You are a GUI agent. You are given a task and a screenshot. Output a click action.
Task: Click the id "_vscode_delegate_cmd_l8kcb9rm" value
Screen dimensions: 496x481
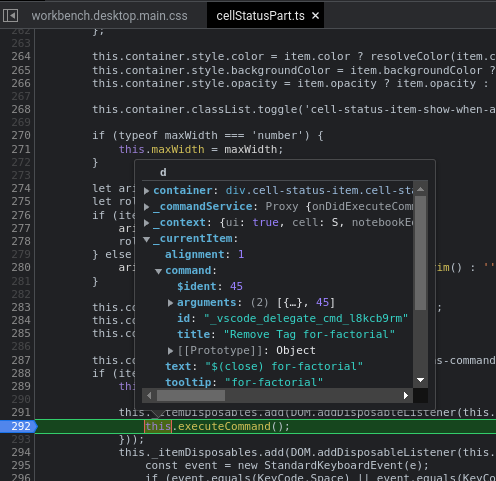pyautogui.click(x=306, y=319)
